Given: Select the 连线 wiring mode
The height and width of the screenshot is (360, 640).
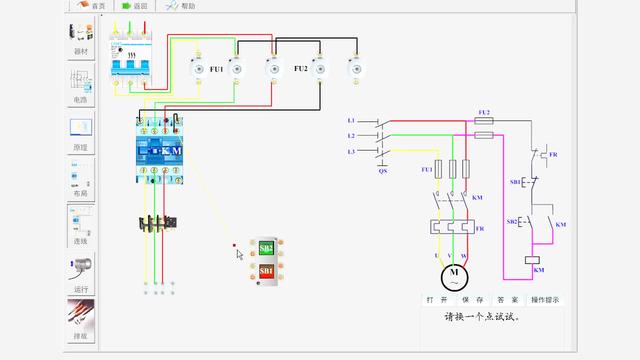Looking at the screenshot, I should (x=81, y=227).
